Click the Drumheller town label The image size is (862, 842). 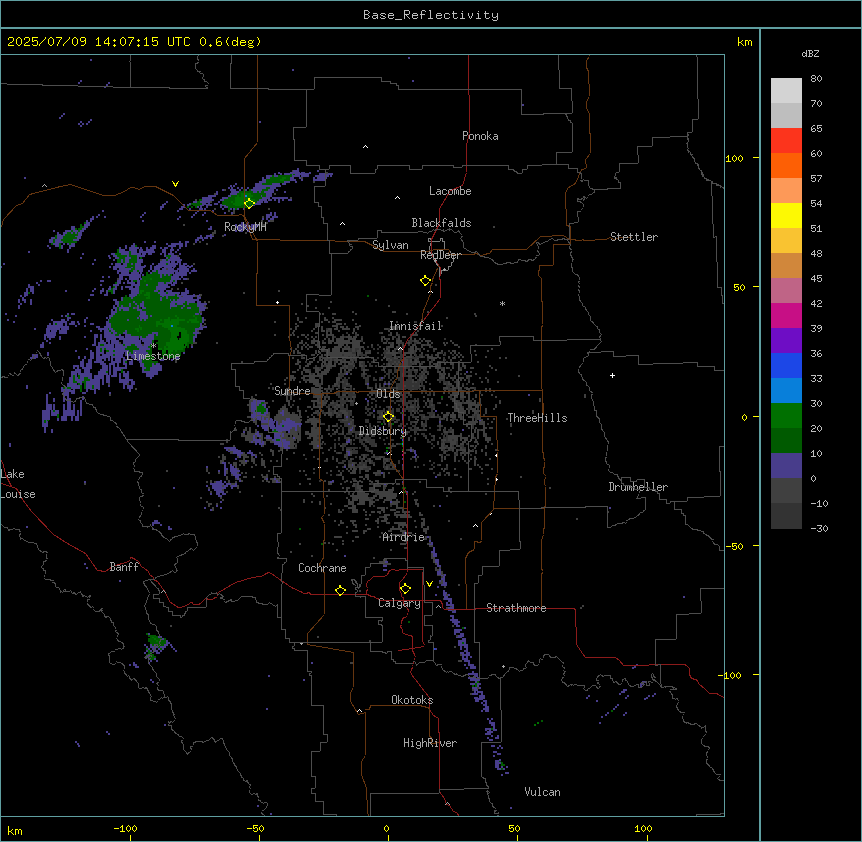638,487
